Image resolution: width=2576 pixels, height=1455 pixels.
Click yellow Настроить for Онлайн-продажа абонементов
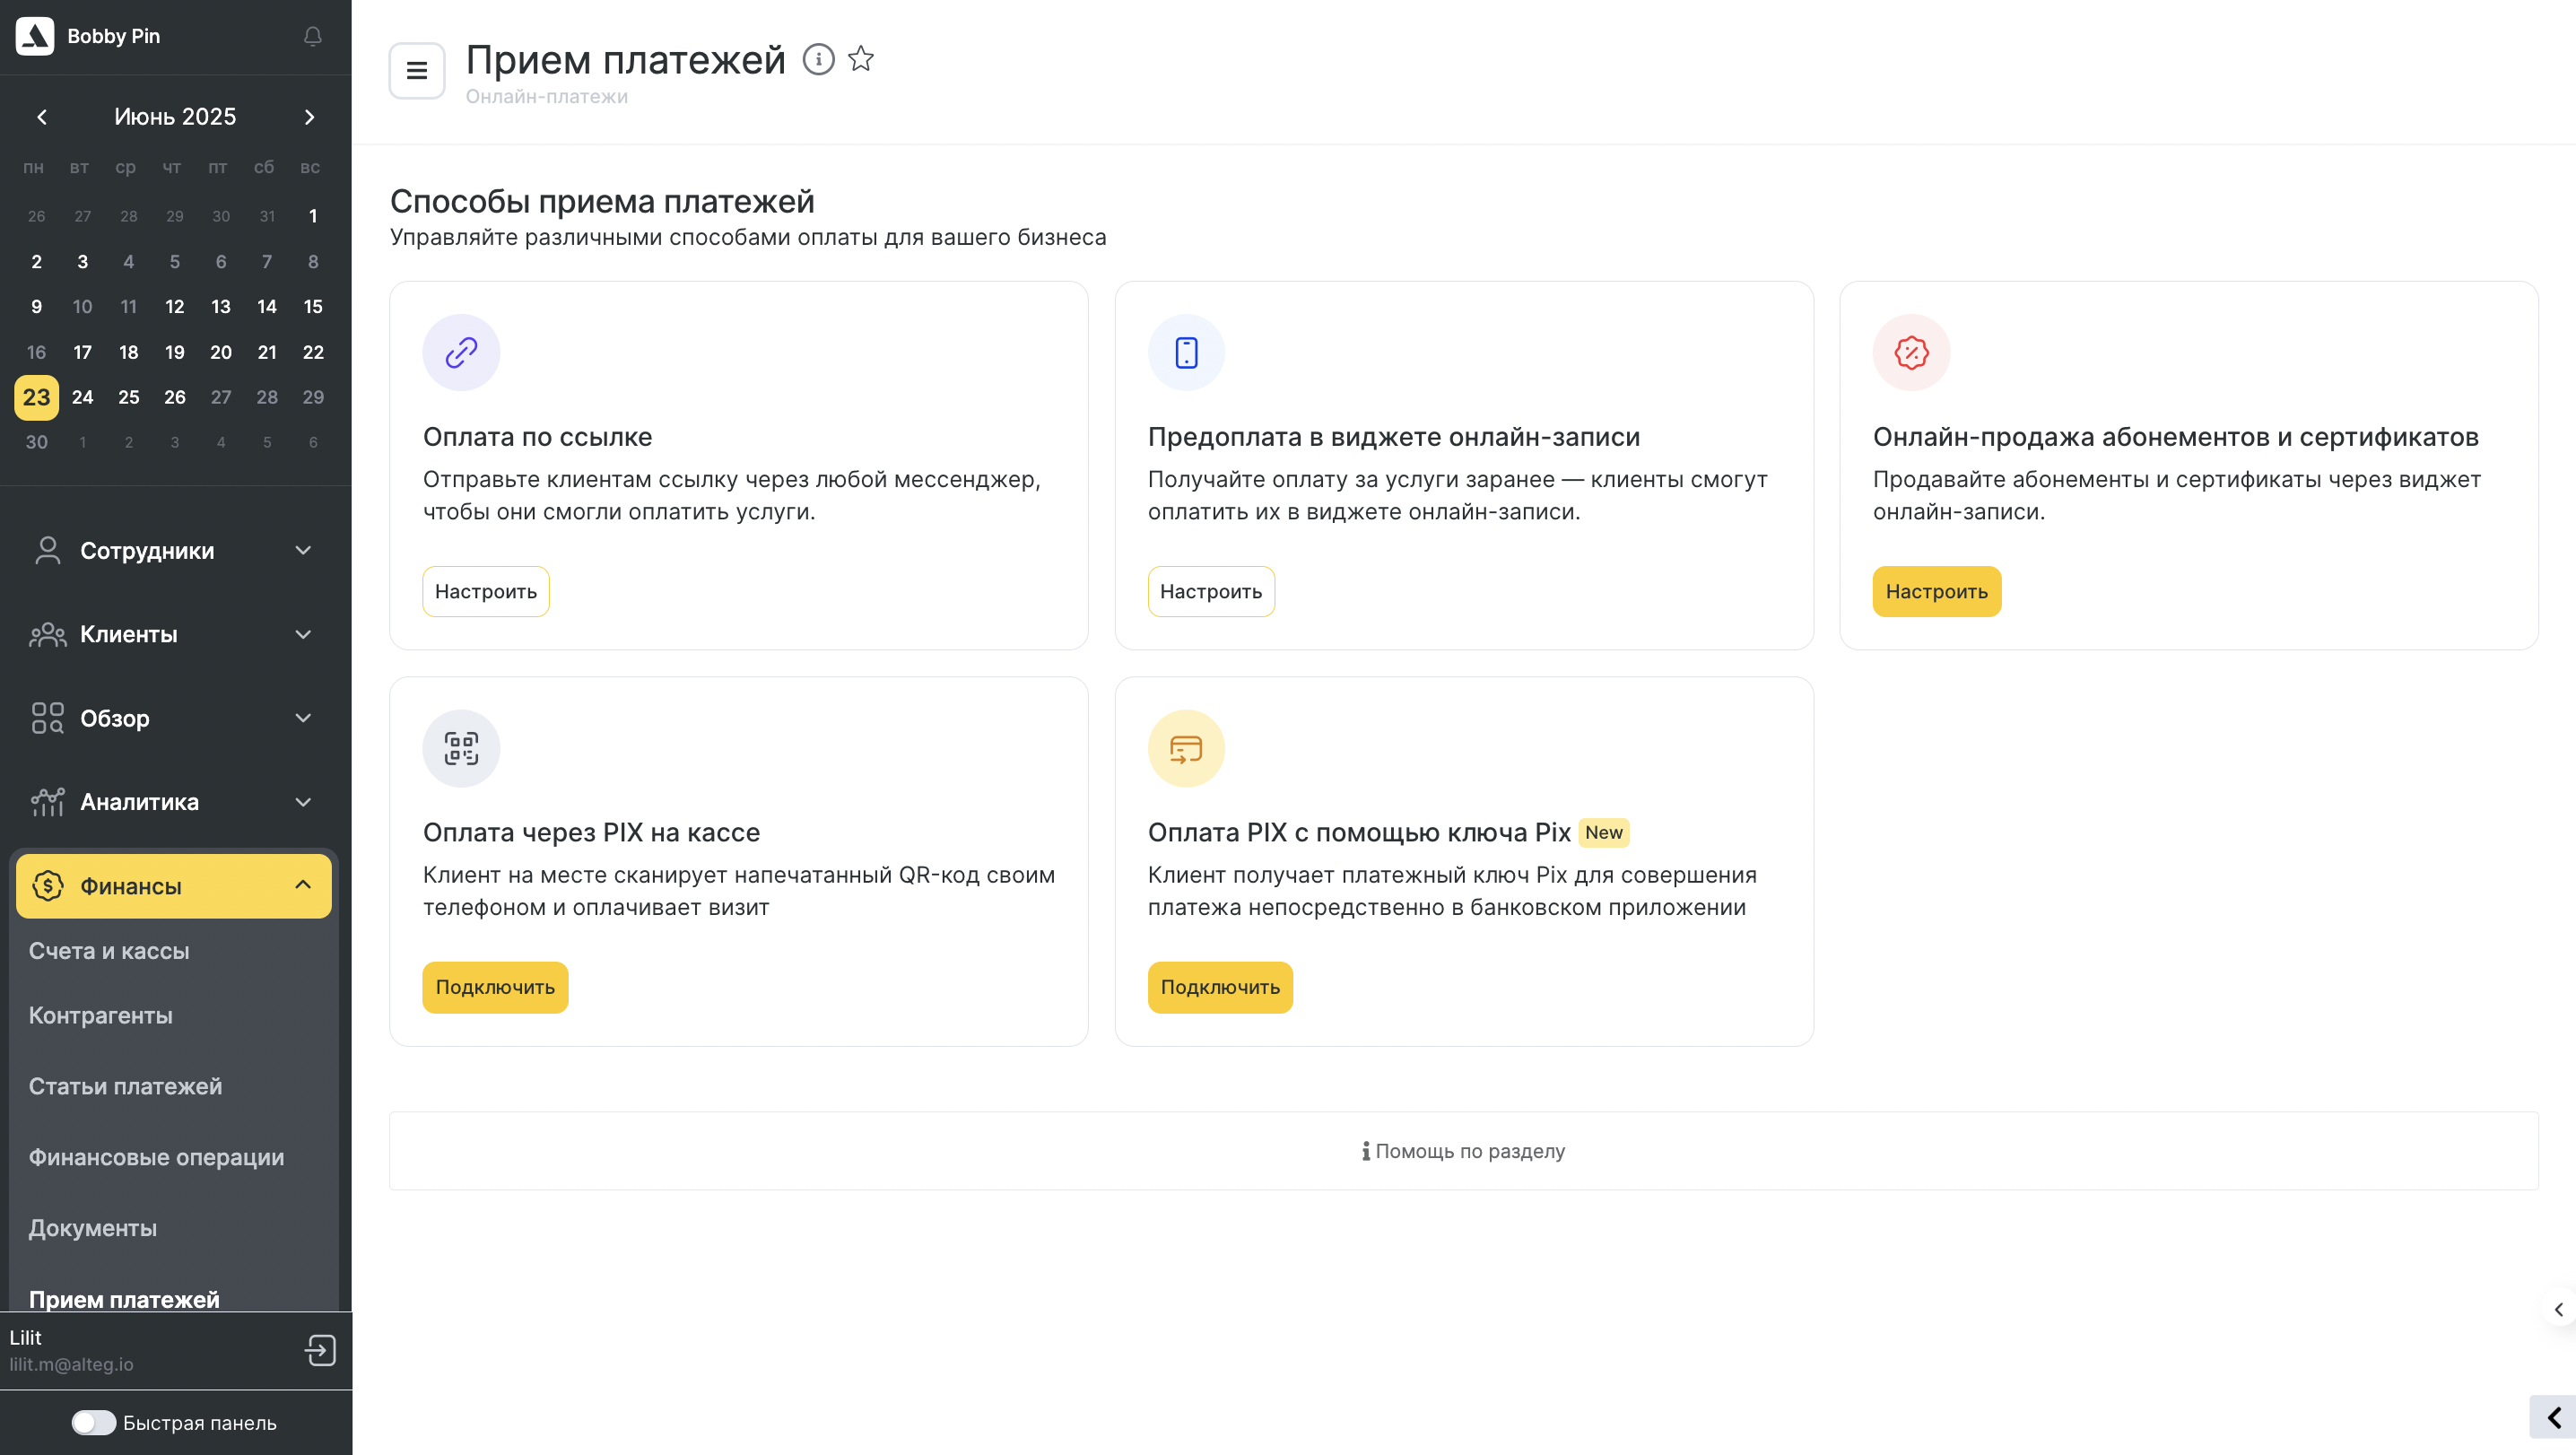[1936, 591]
